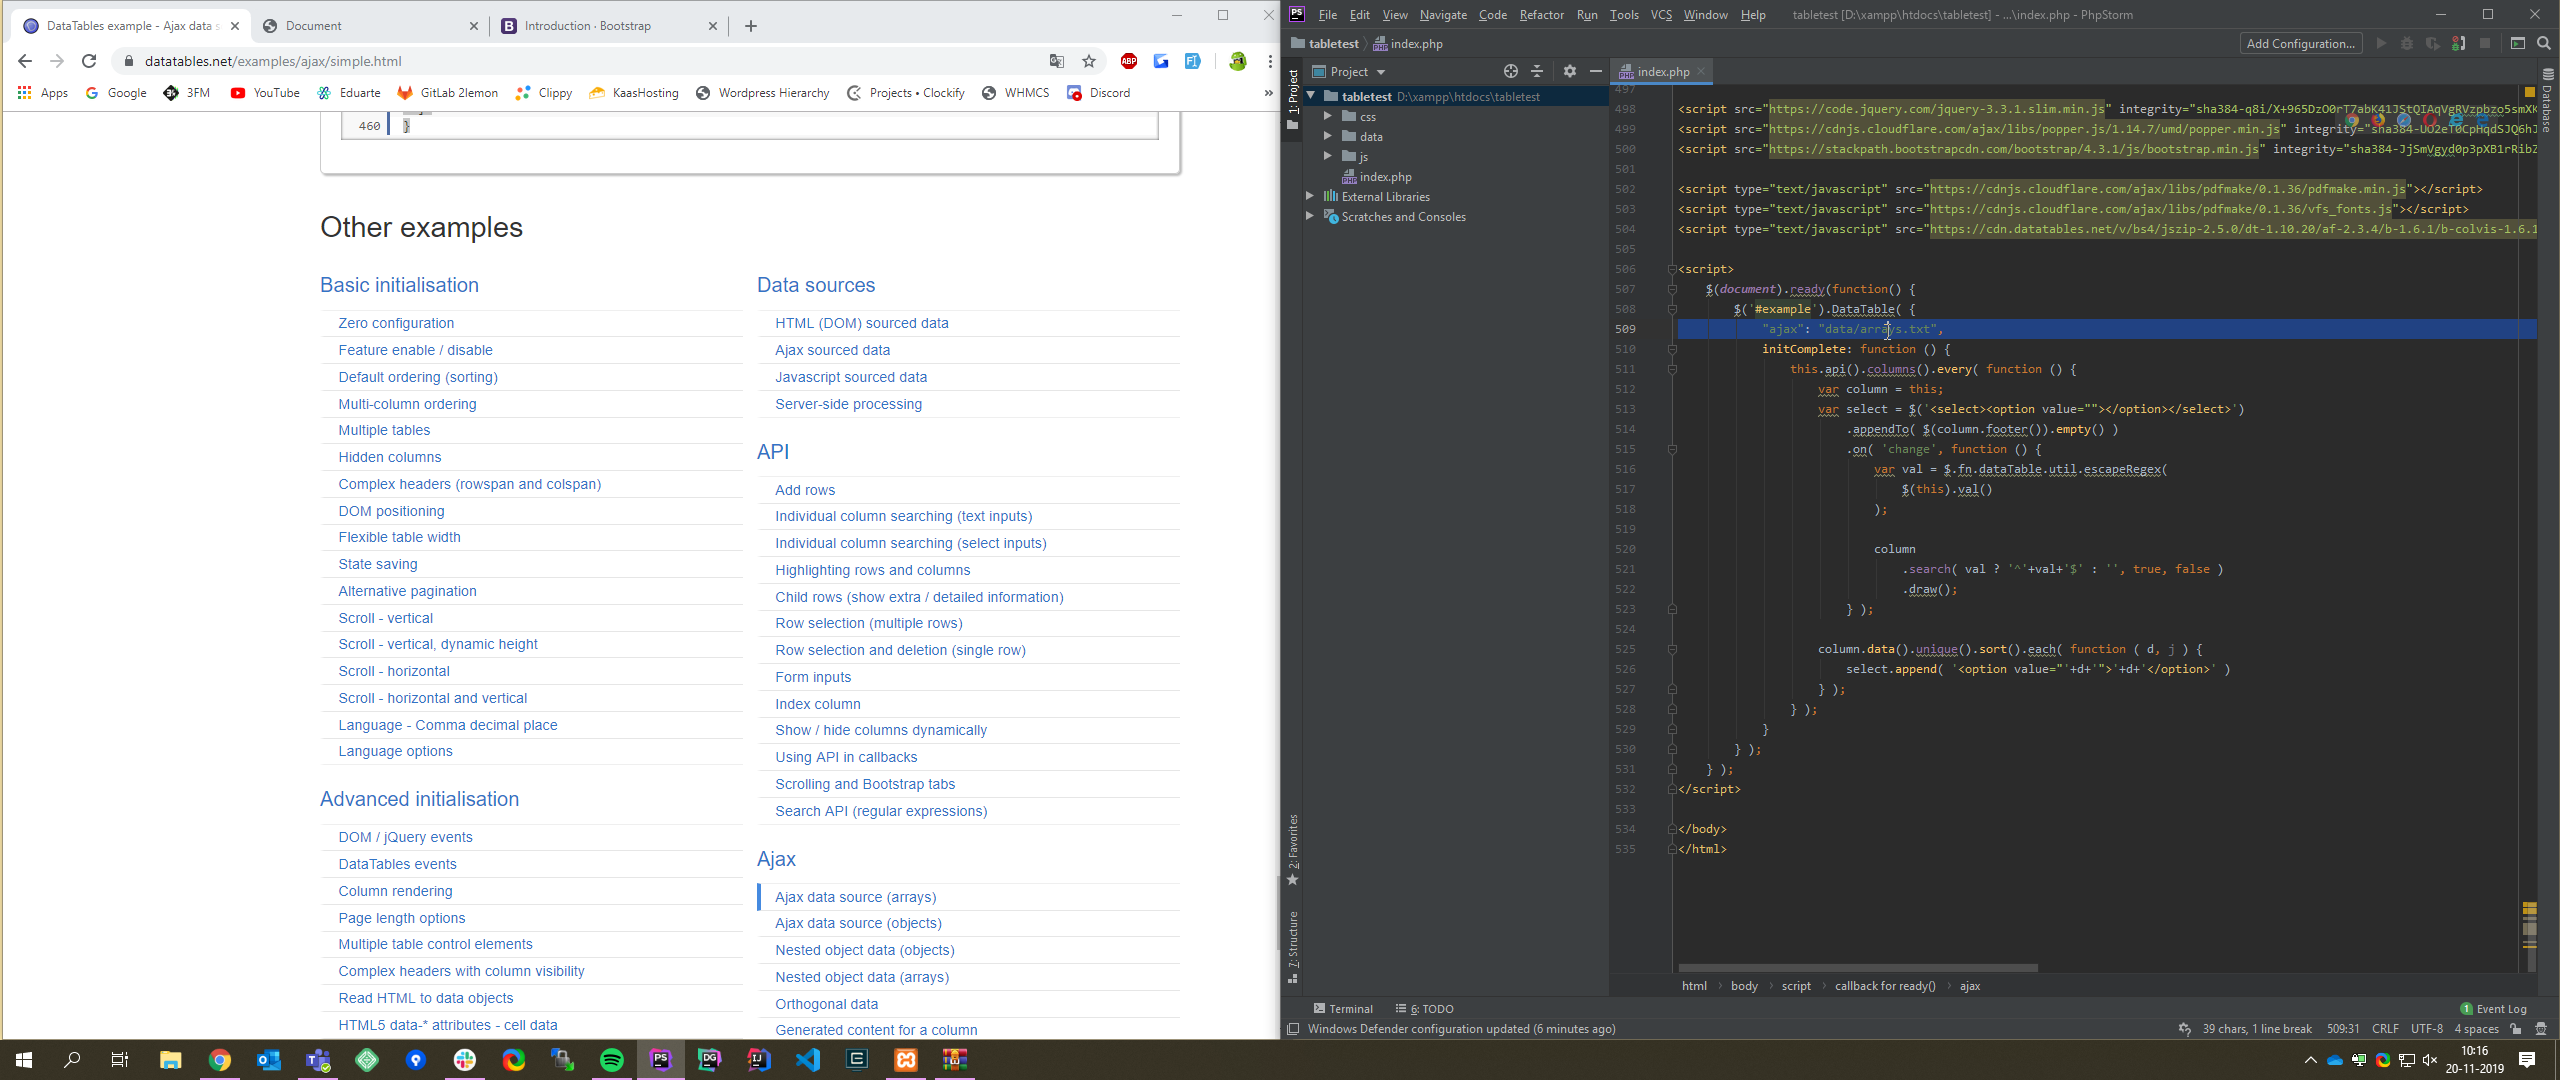This screenshot has width=2560, height=1080.
Task: Toggle the Database tool window stripe button
Action: [x=2547, y=100]
